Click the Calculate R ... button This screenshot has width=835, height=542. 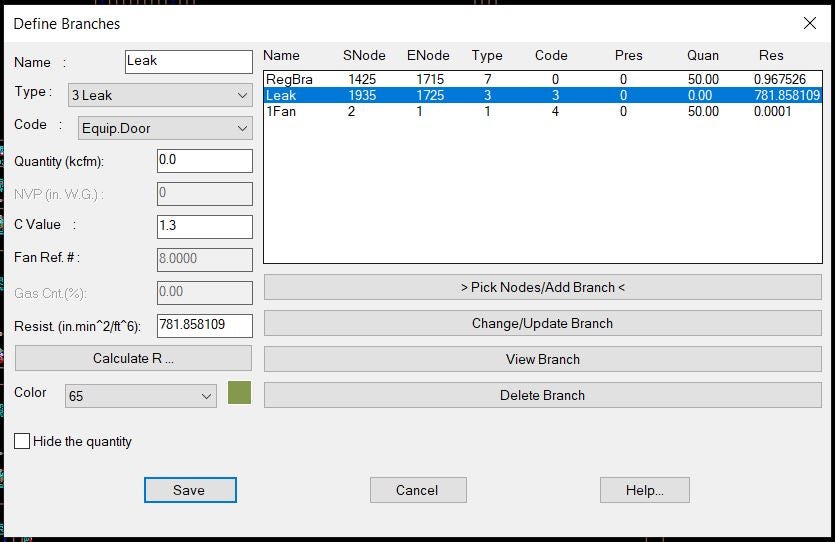point(133,358)
